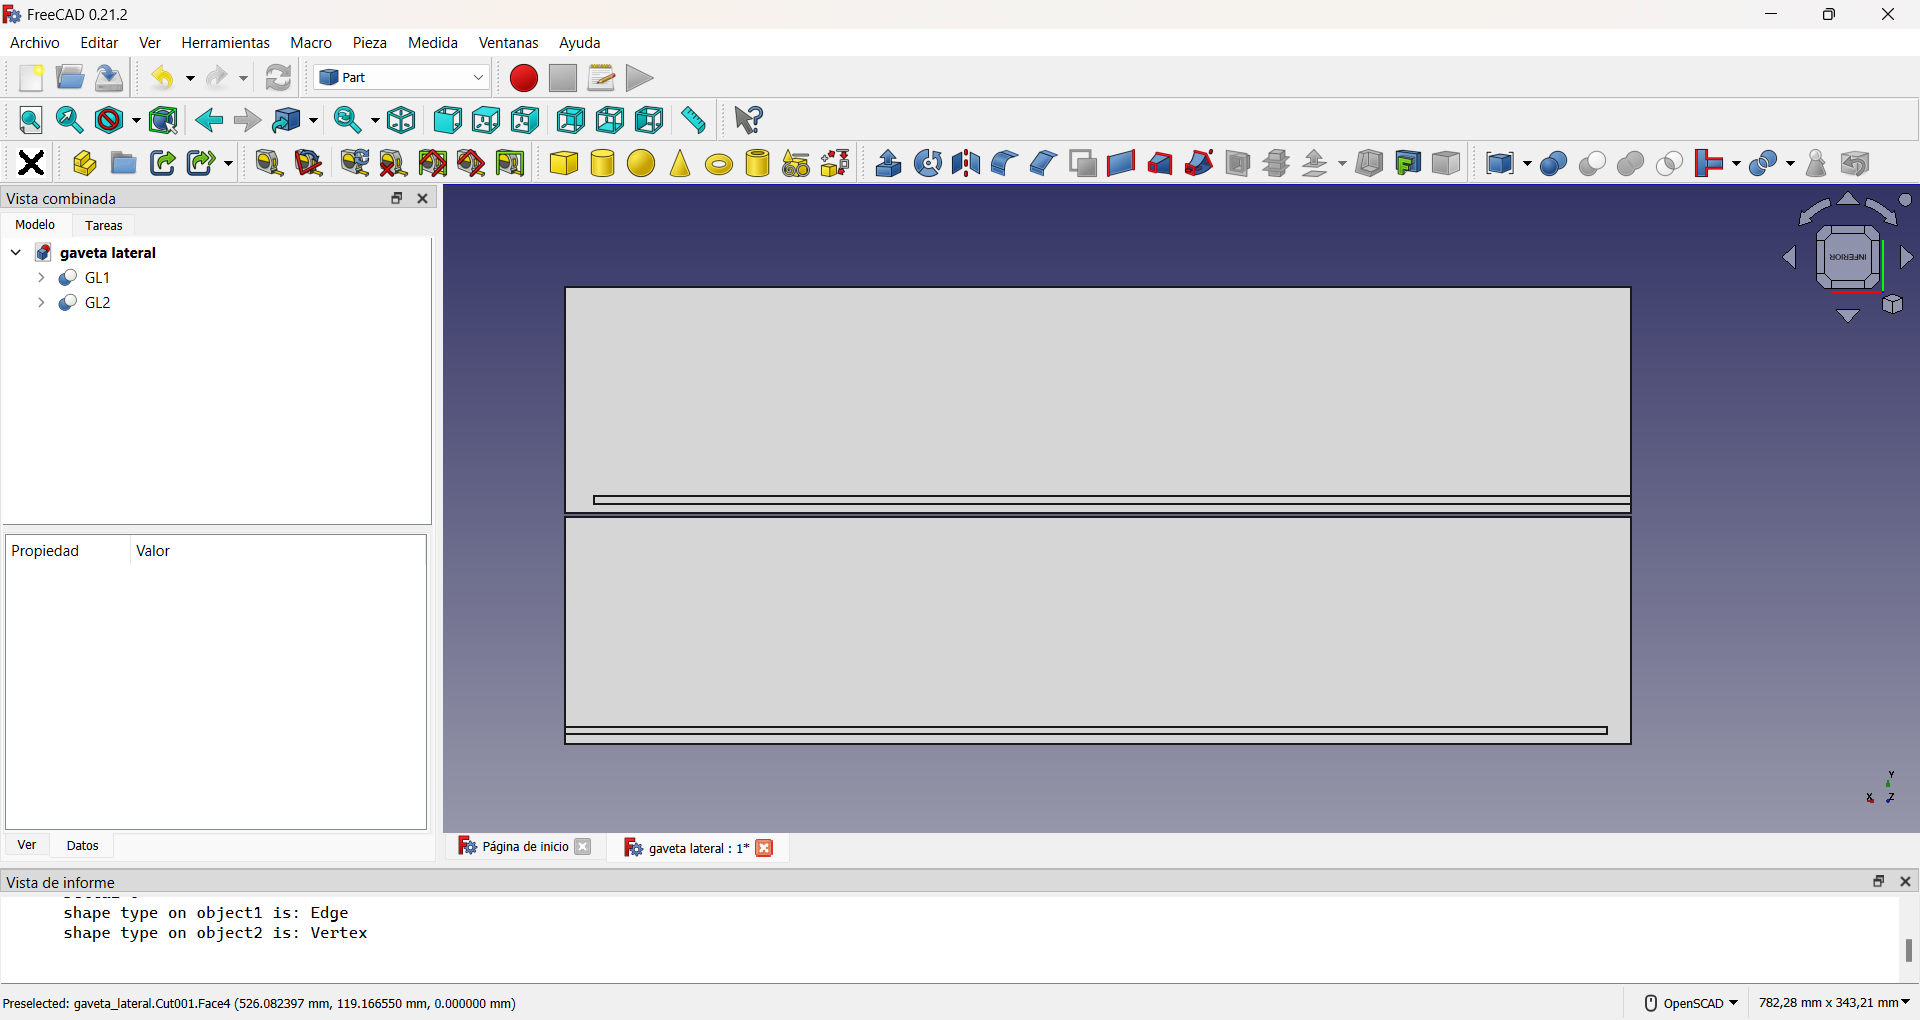Click the Create group folder icon

(124, 163)
